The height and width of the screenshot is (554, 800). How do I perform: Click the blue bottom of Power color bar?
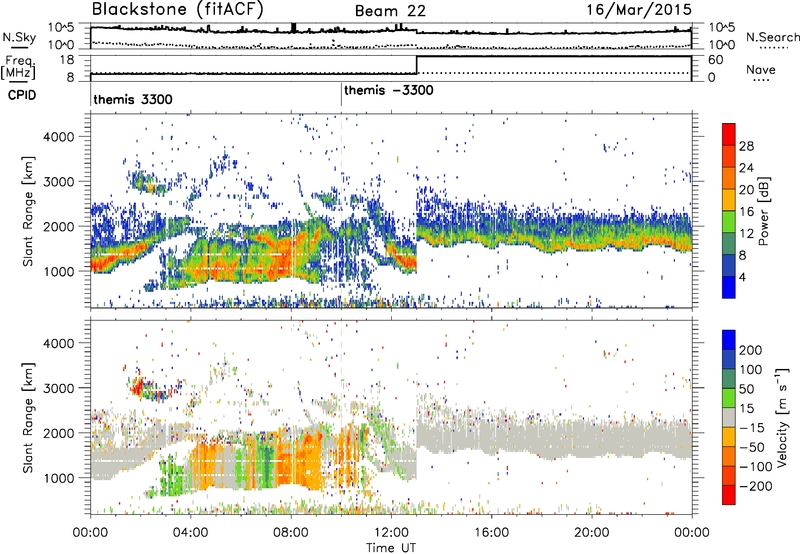[729, 287]
